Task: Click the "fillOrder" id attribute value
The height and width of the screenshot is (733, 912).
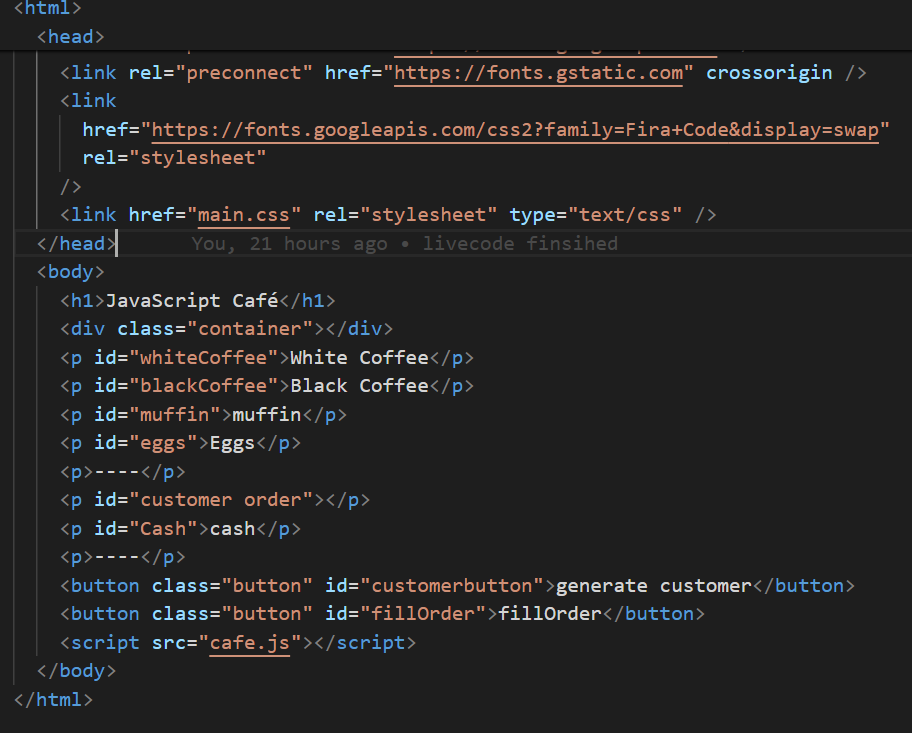Action: tap(428, 614)
